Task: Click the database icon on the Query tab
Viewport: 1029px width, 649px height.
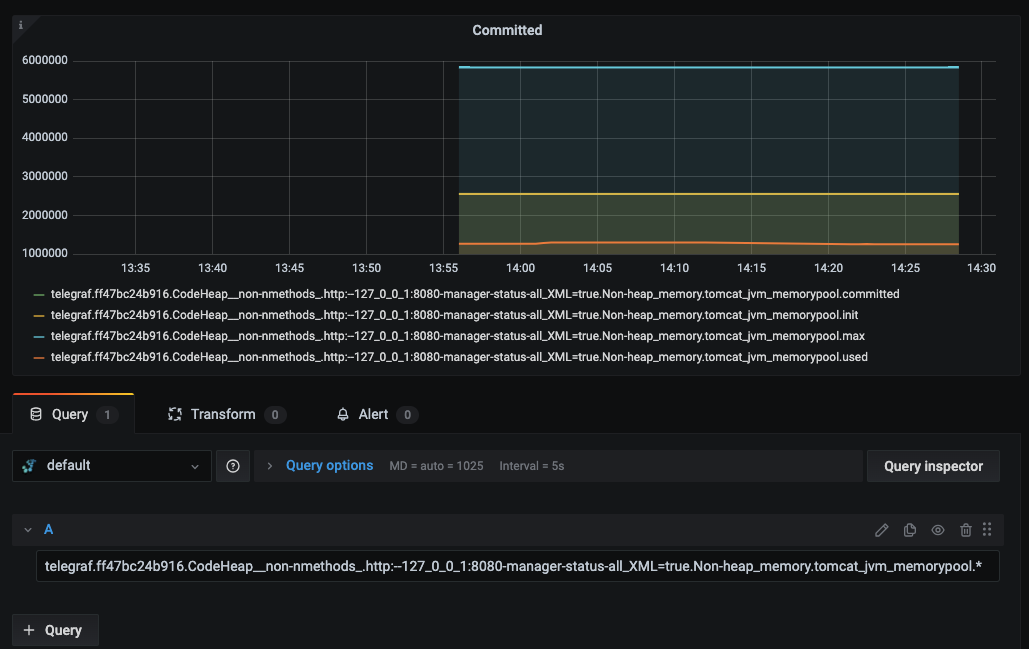Action: click(x=36, y=414)
